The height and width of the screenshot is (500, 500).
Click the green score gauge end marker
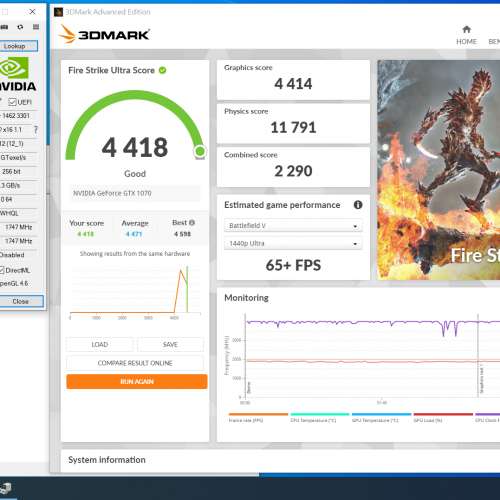[200, 151]
